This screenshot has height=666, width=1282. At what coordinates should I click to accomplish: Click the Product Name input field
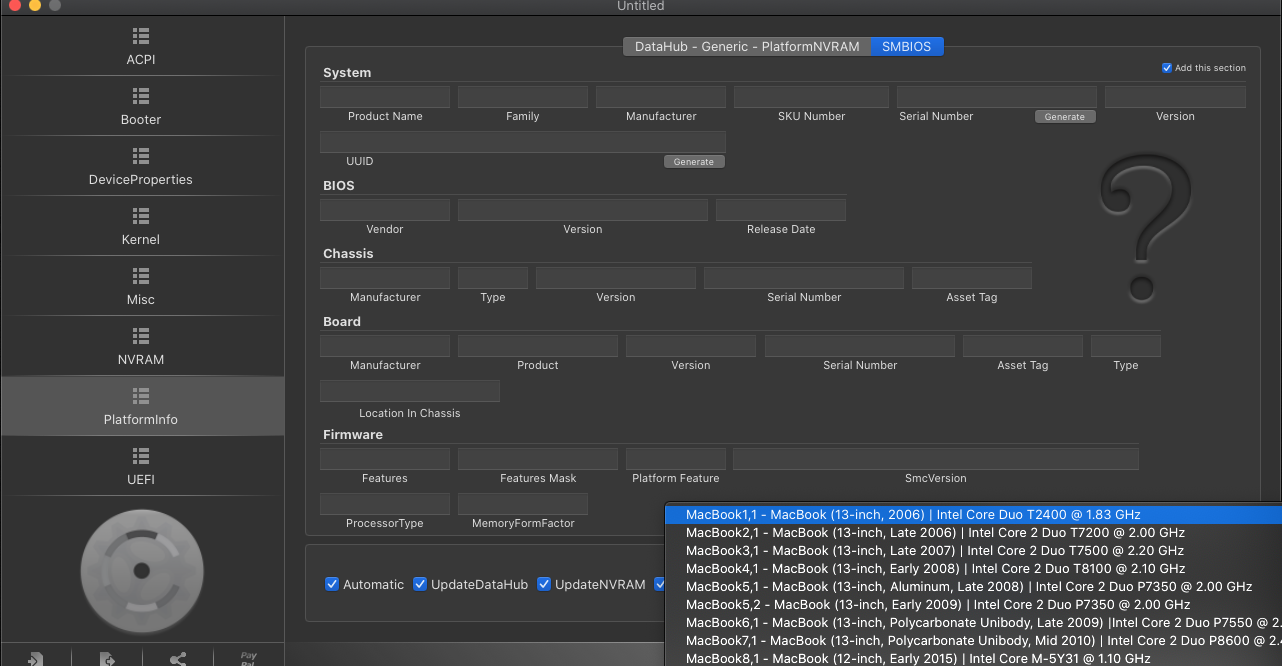[x=385, y=97]
